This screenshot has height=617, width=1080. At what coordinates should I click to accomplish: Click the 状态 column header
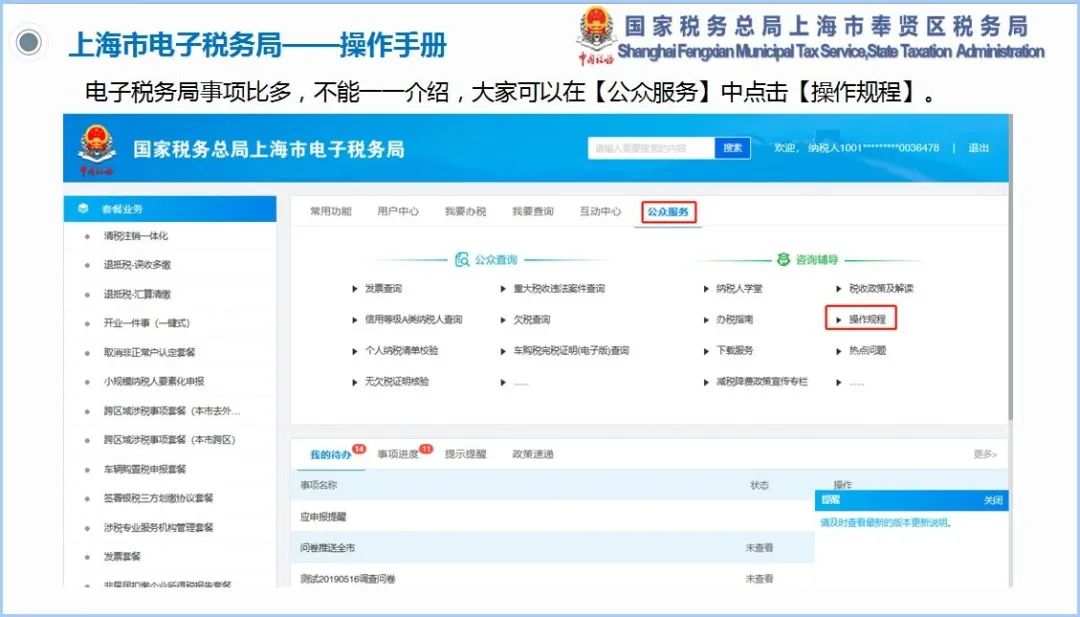coord(759,485)
